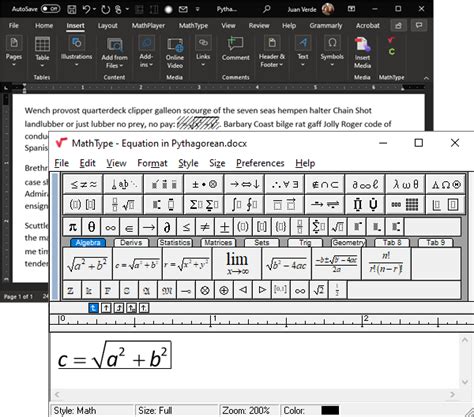Switch to the Geometry tab
Image resolution: width=474 pixels, height=417 pixels.
pos(349,242)
